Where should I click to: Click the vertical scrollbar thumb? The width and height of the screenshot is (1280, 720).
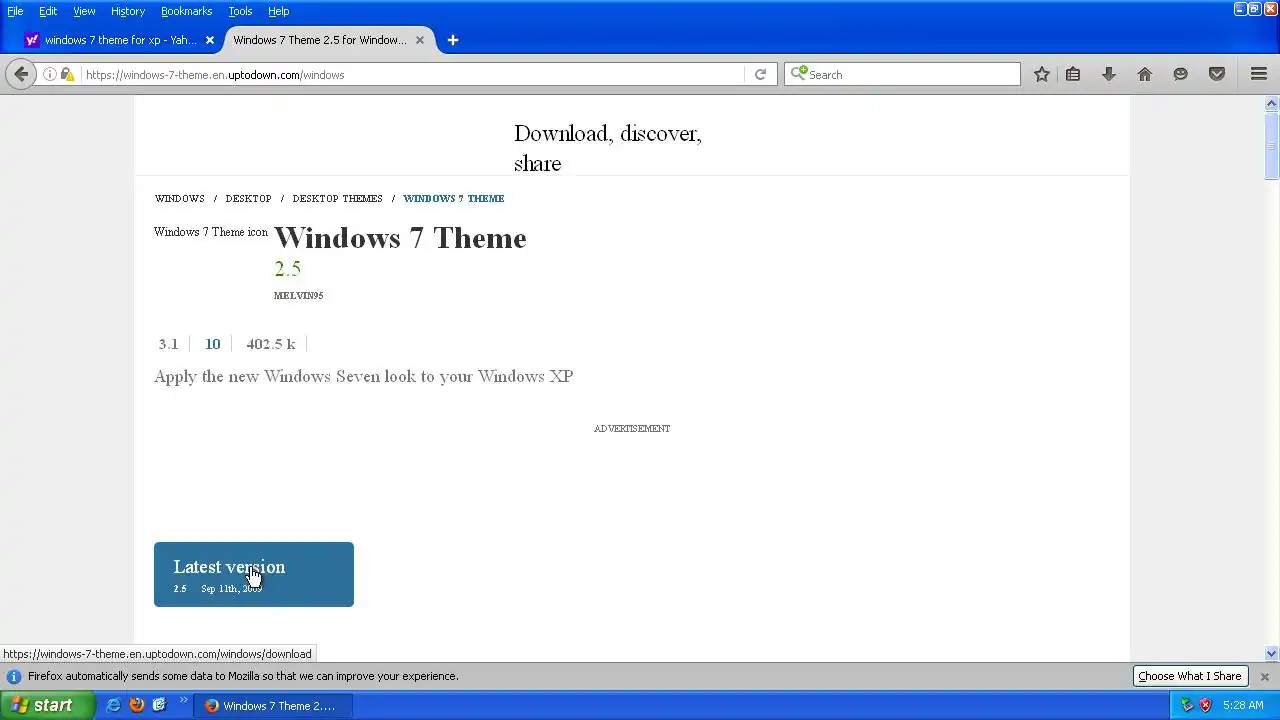1272,146
